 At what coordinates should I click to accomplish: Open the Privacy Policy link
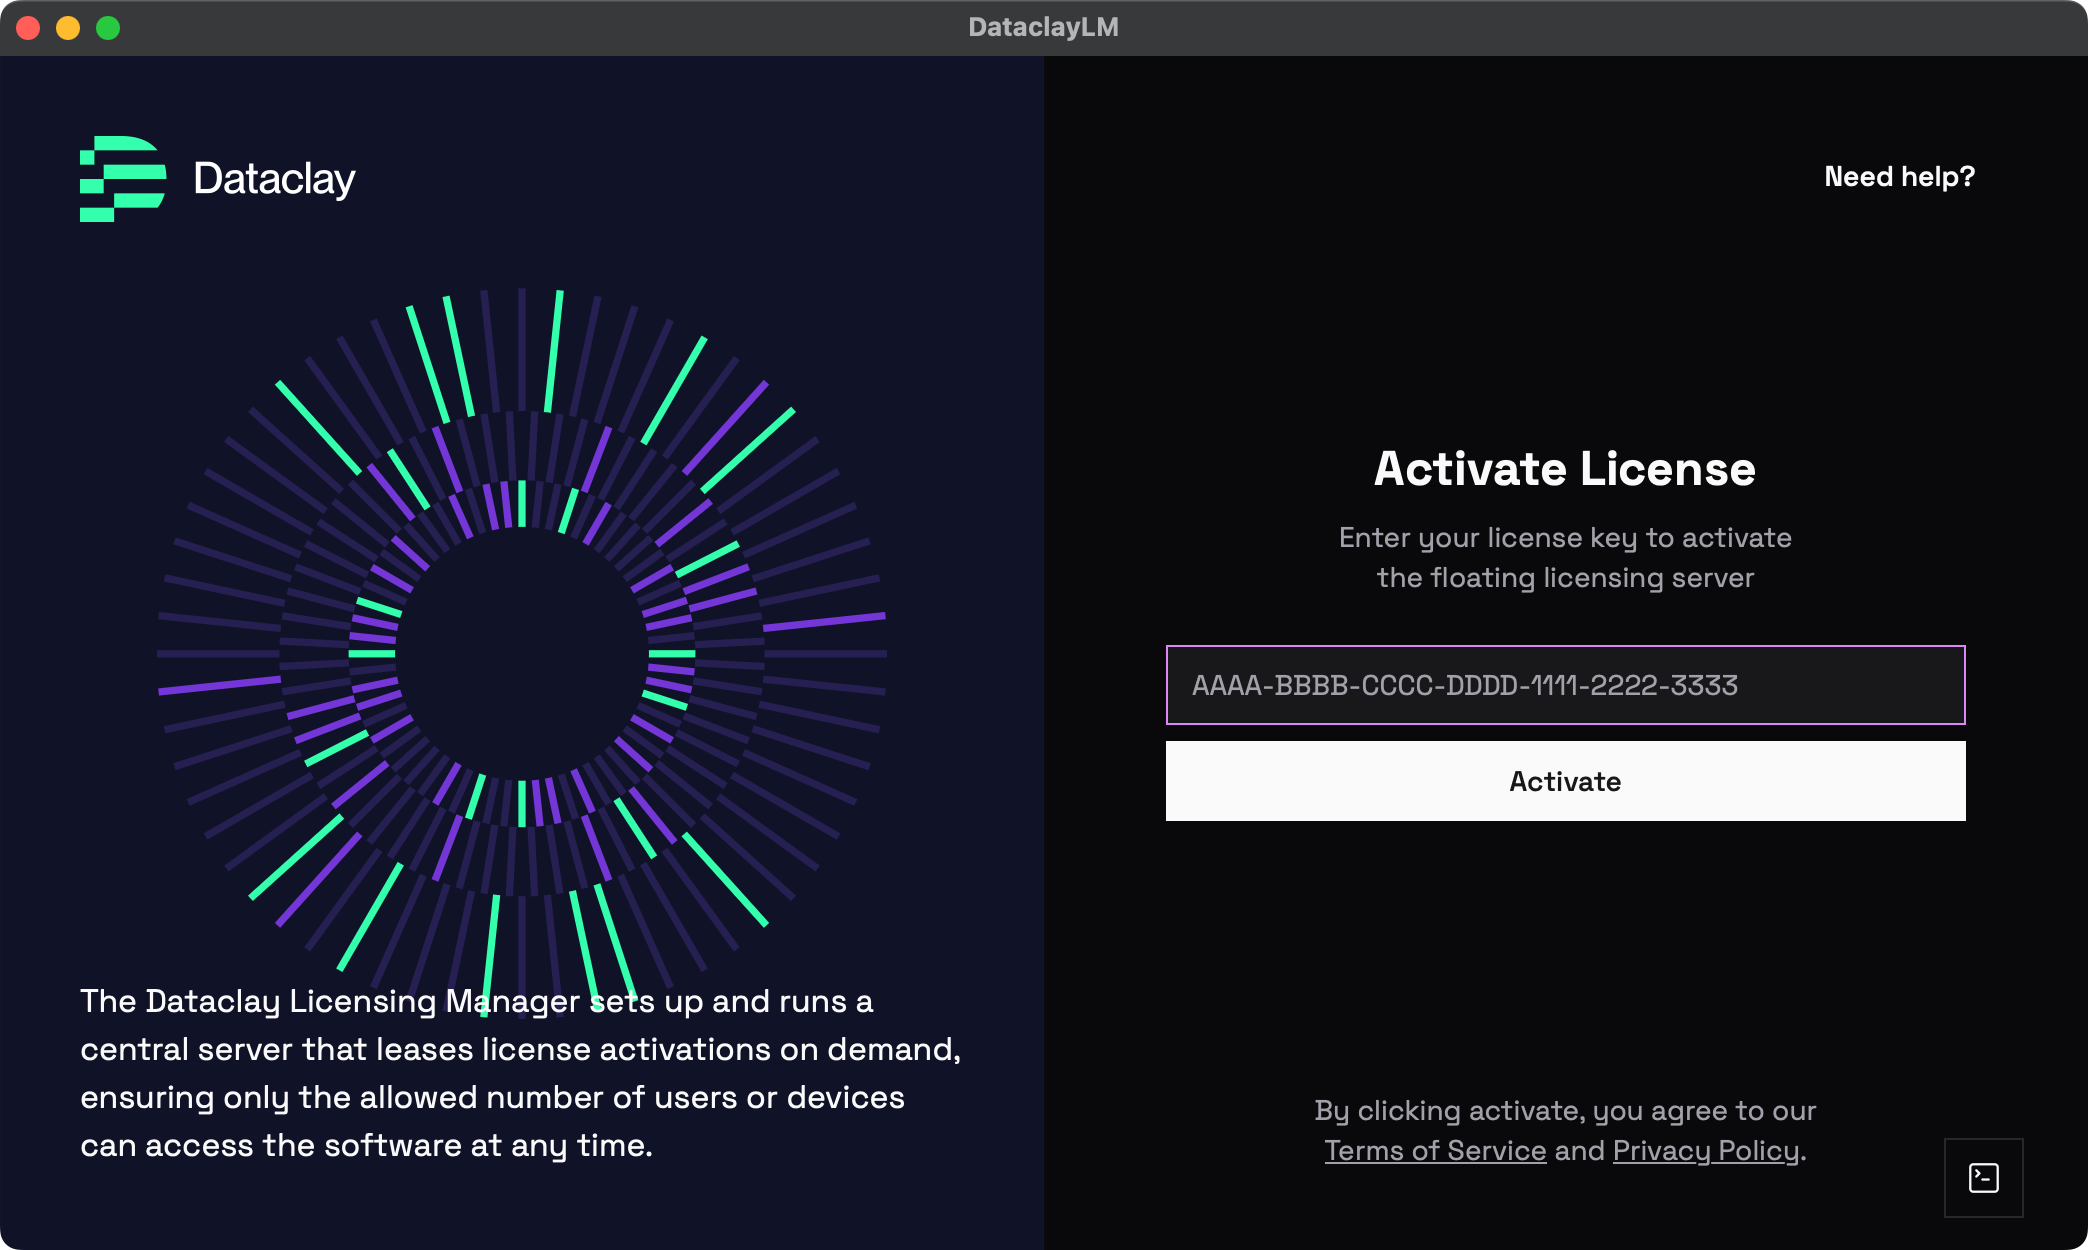point(1706,1151)
